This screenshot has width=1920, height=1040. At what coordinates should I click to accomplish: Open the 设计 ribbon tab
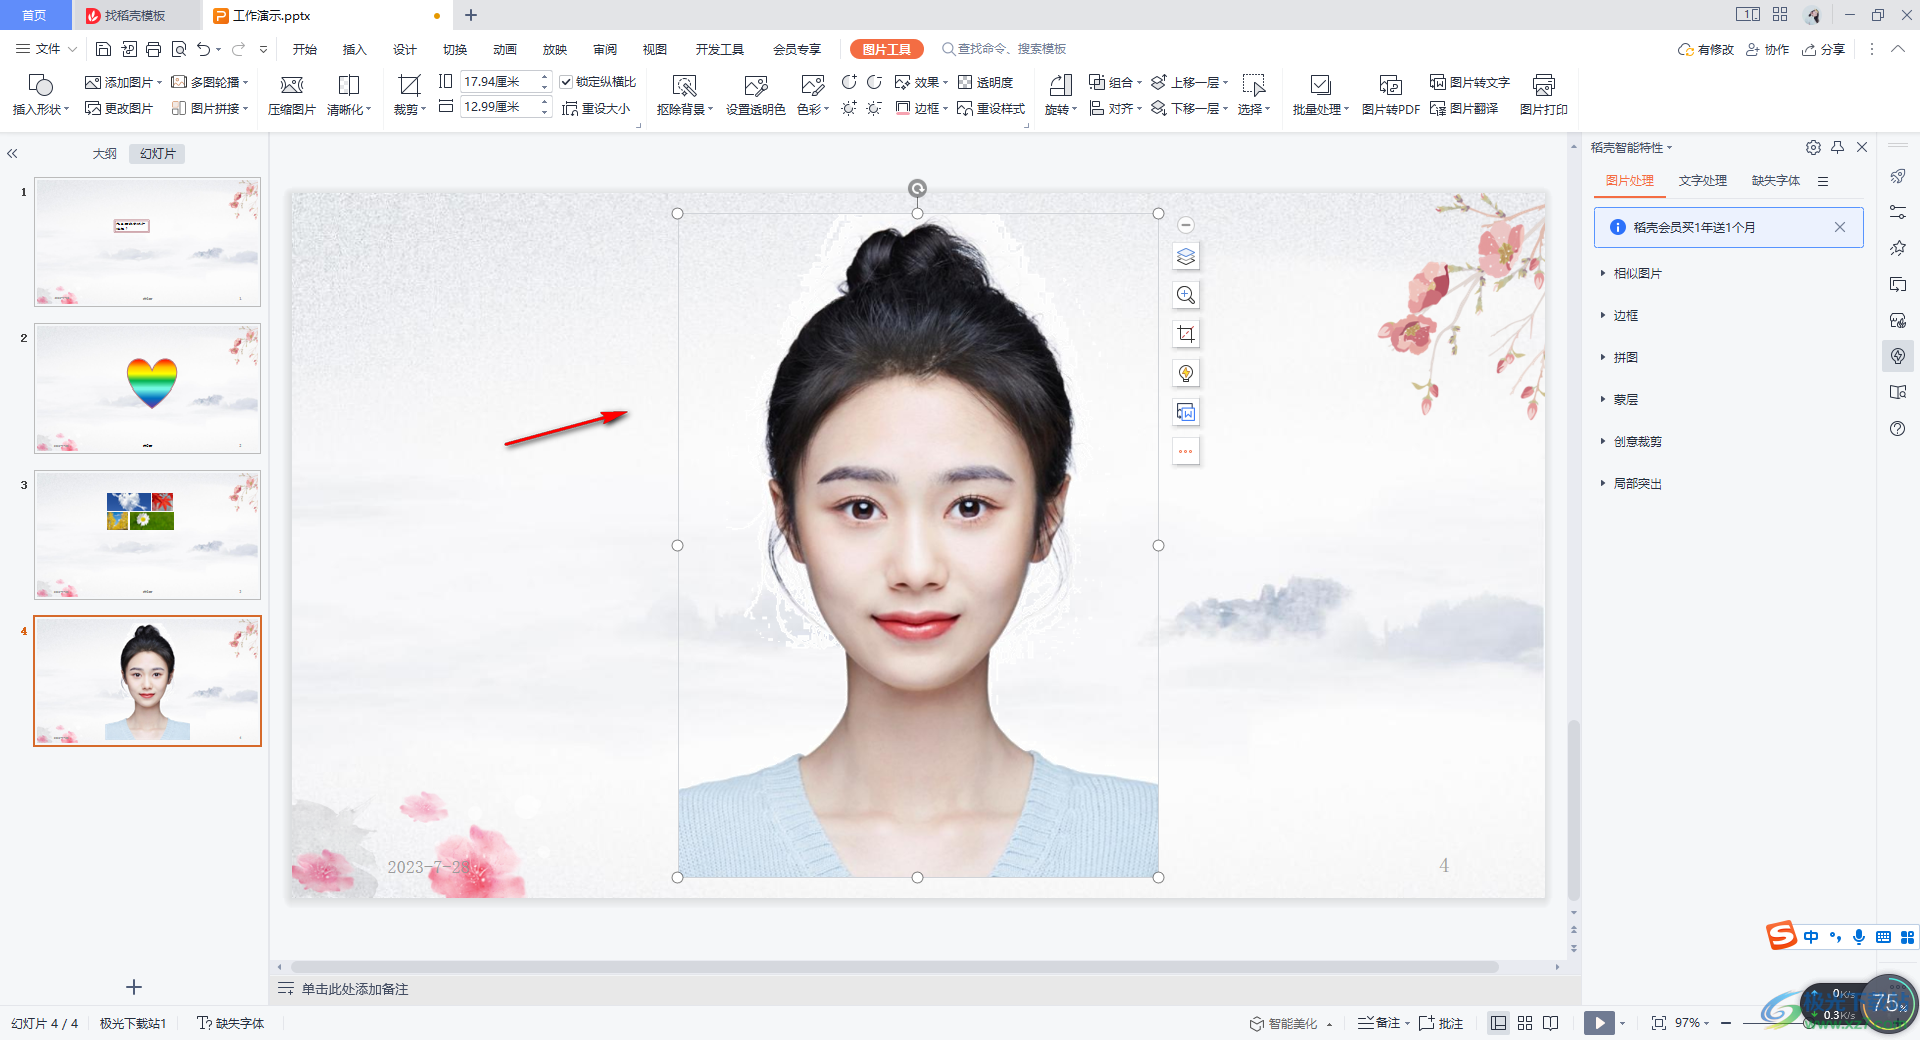pos(405,49)
